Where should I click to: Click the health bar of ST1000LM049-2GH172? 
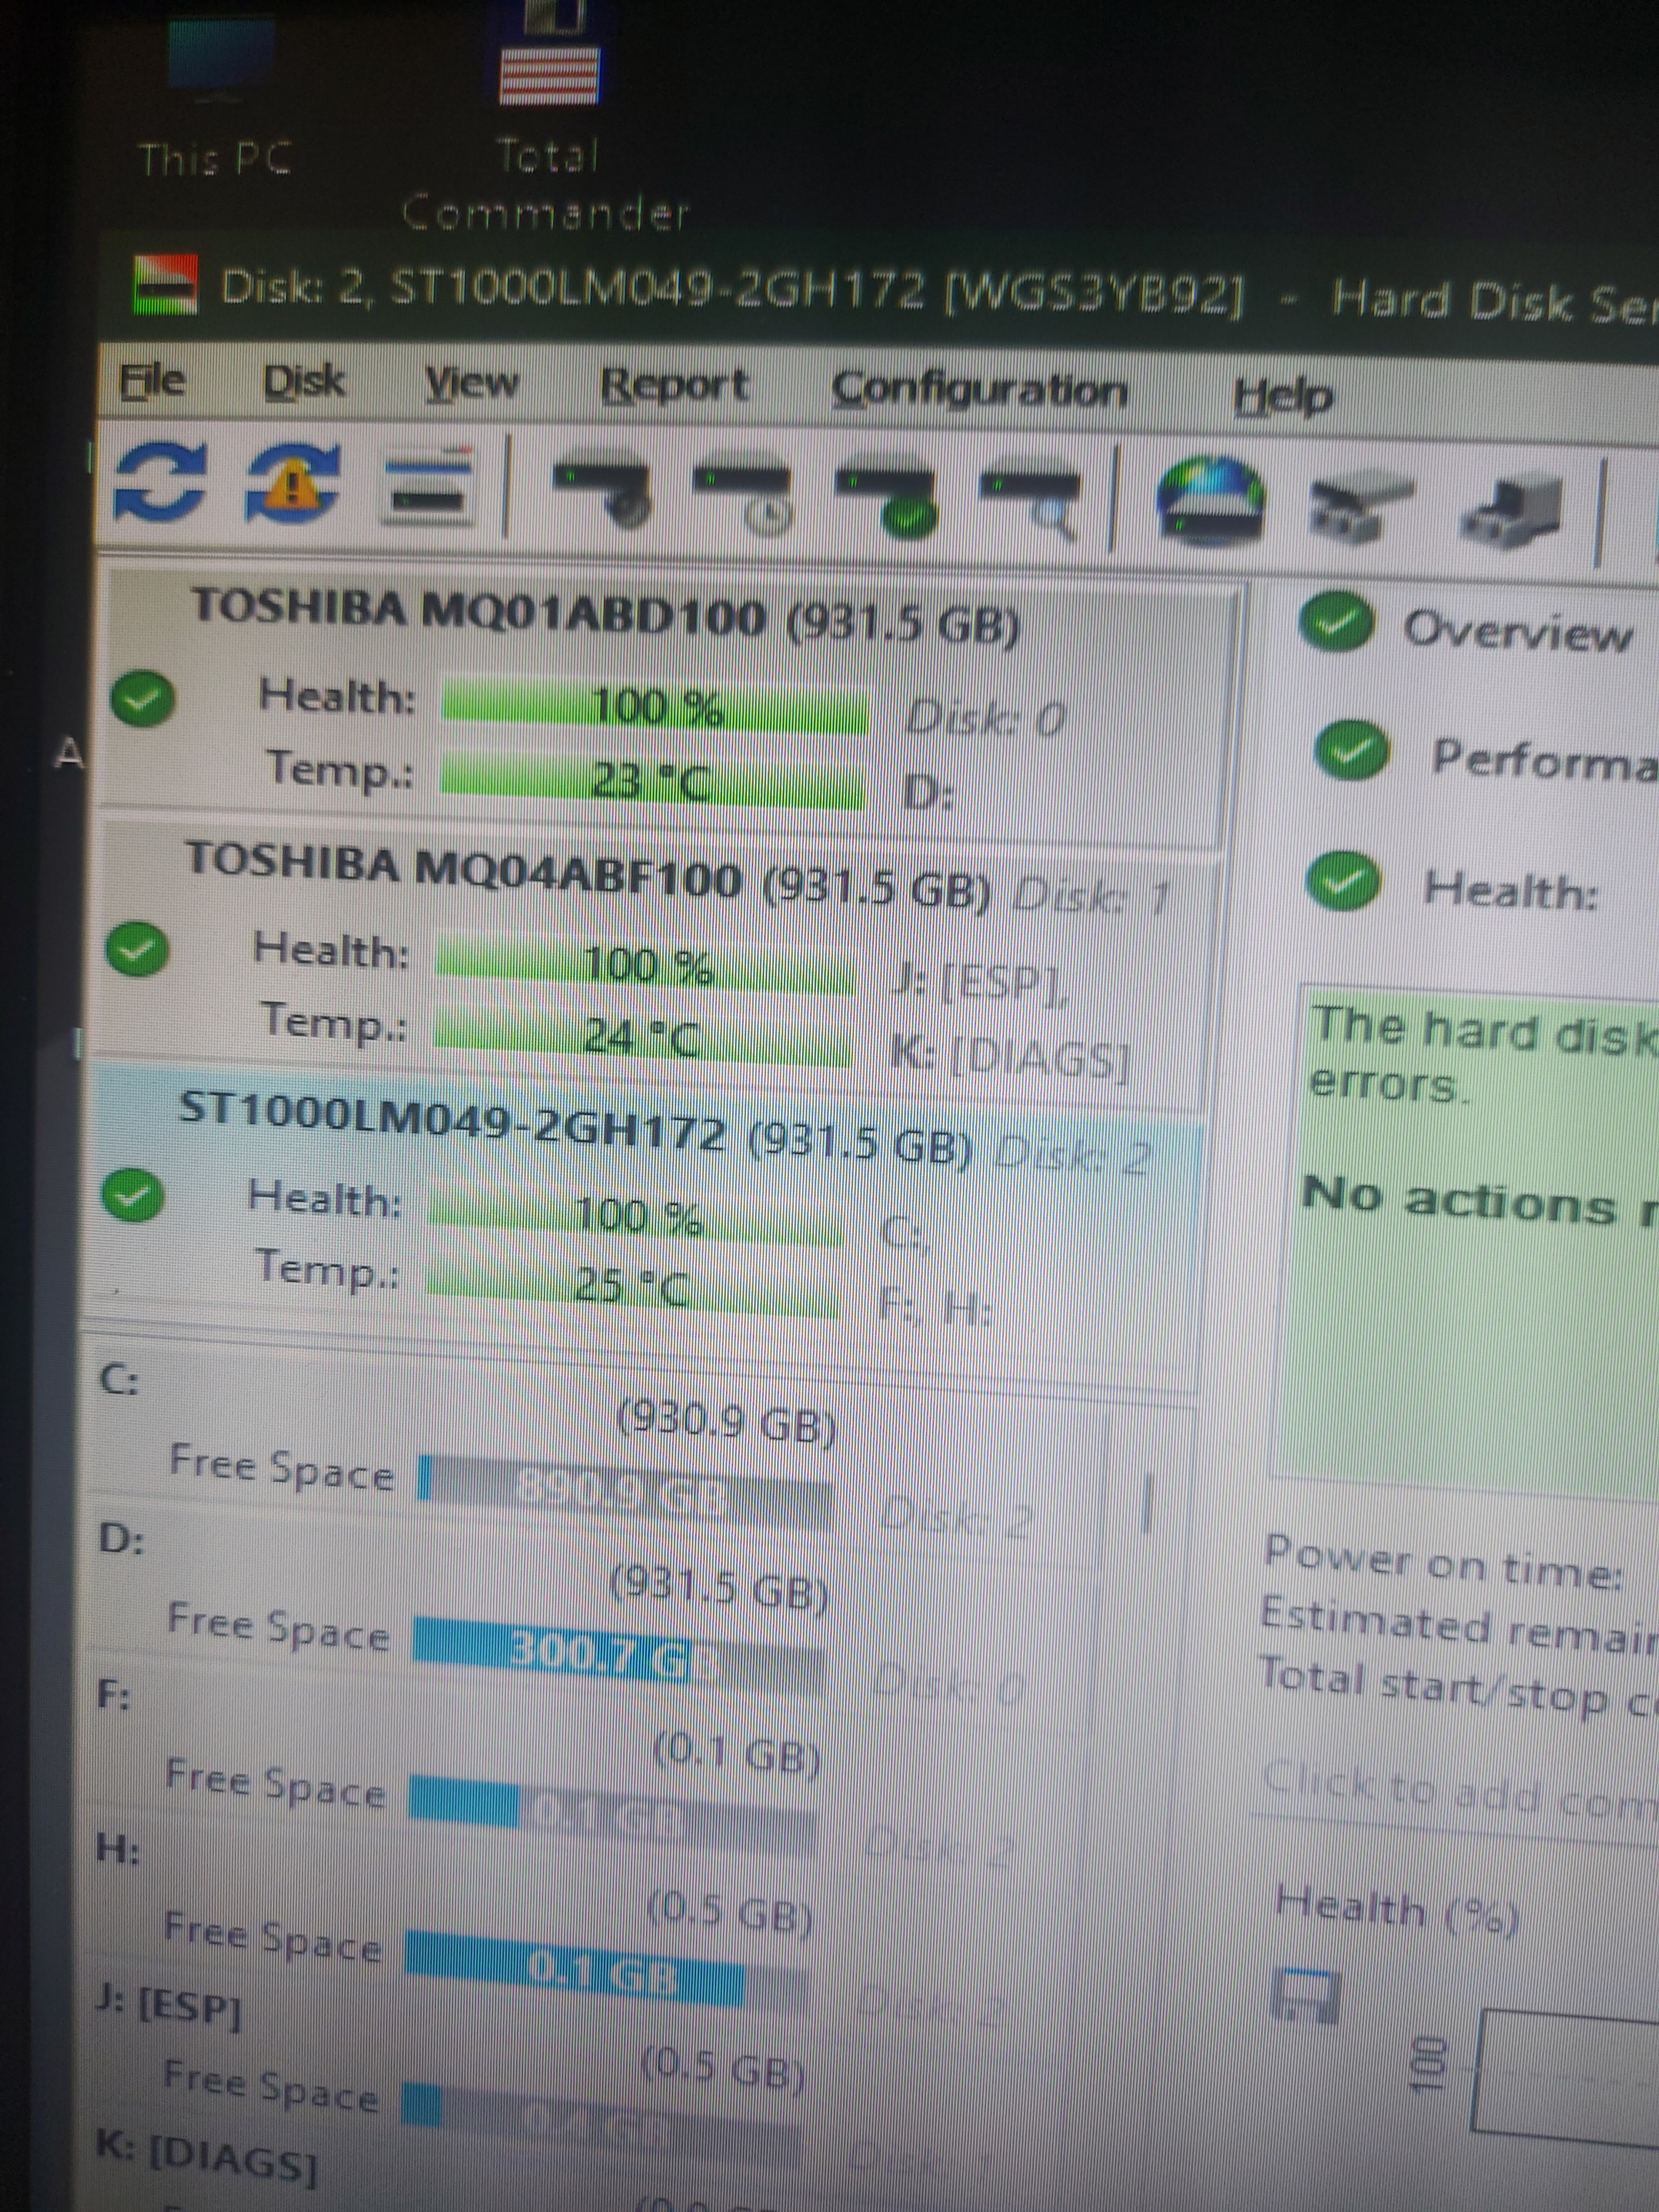click(637, 1216)
